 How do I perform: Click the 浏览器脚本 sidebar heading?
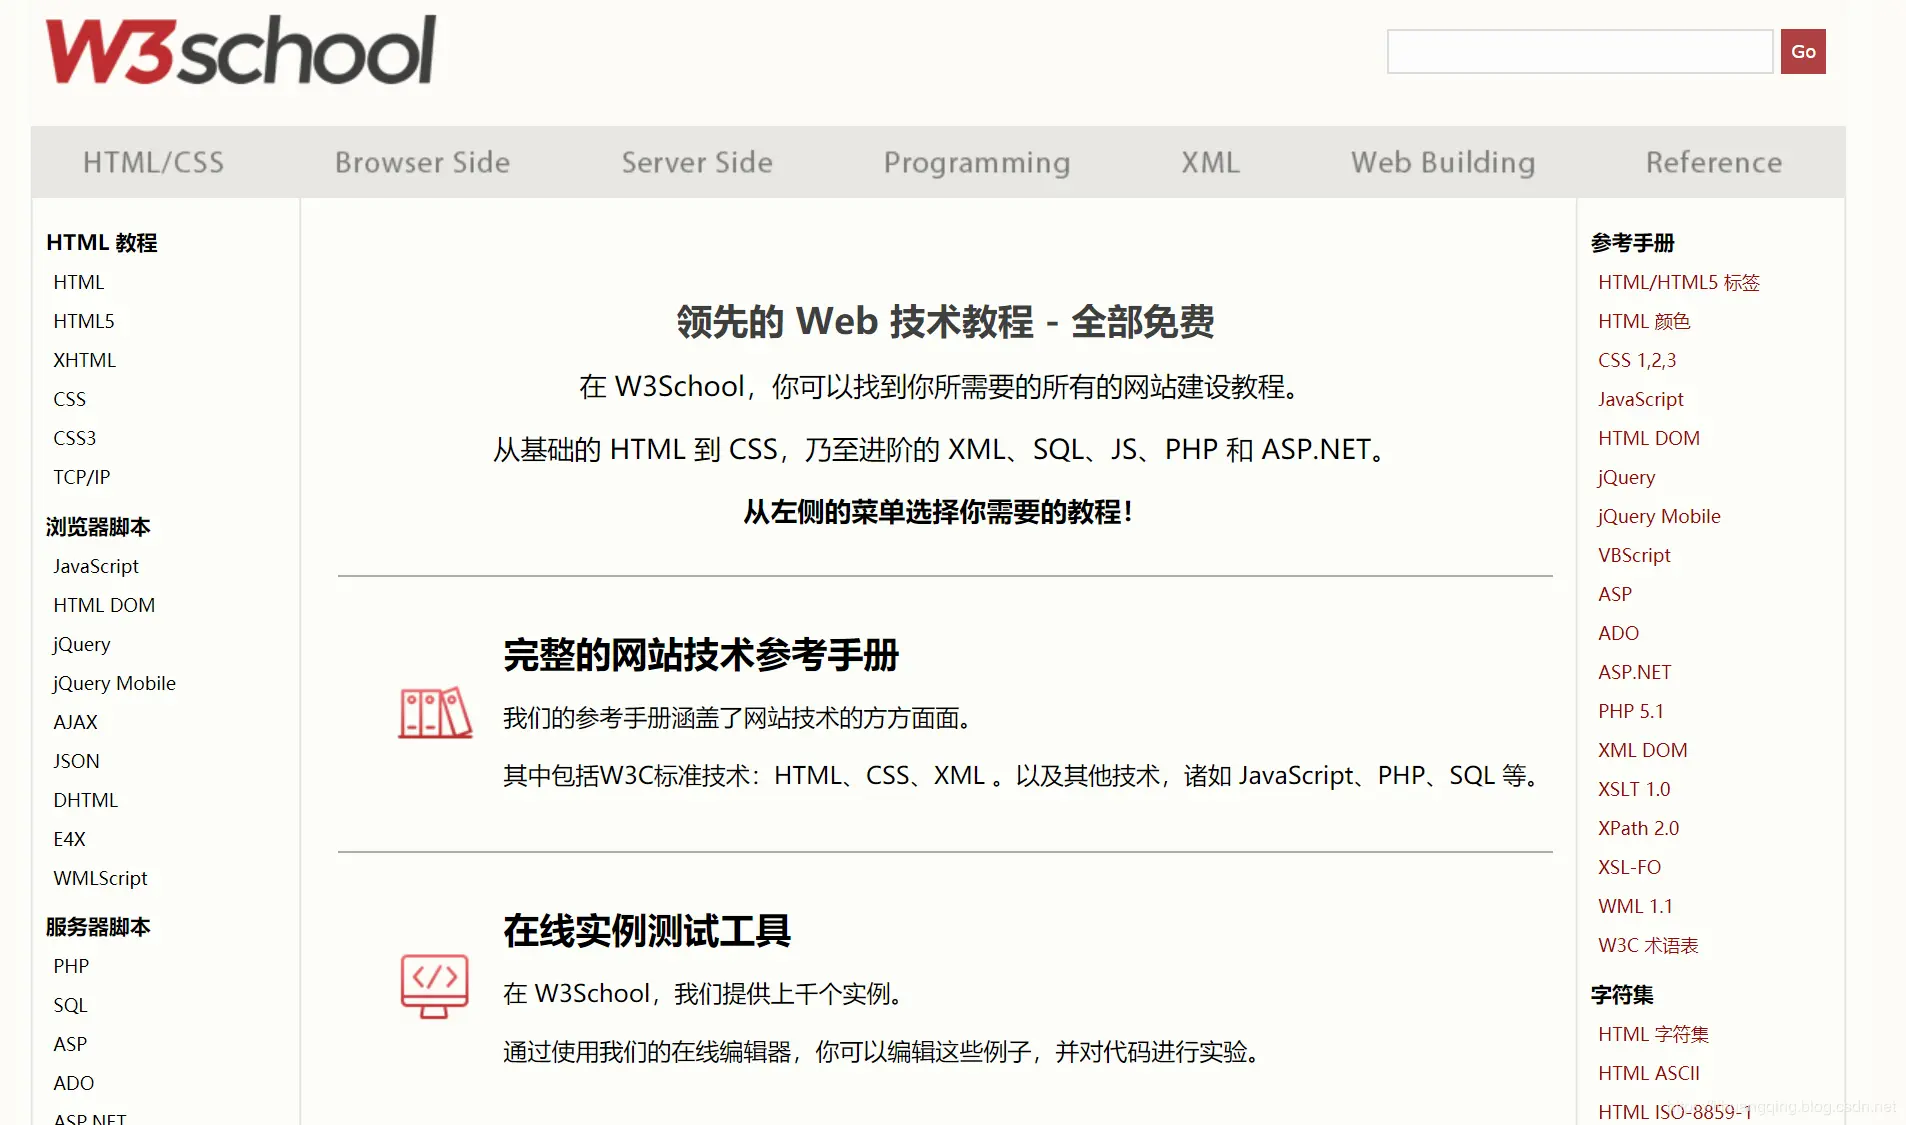(98, 527)
